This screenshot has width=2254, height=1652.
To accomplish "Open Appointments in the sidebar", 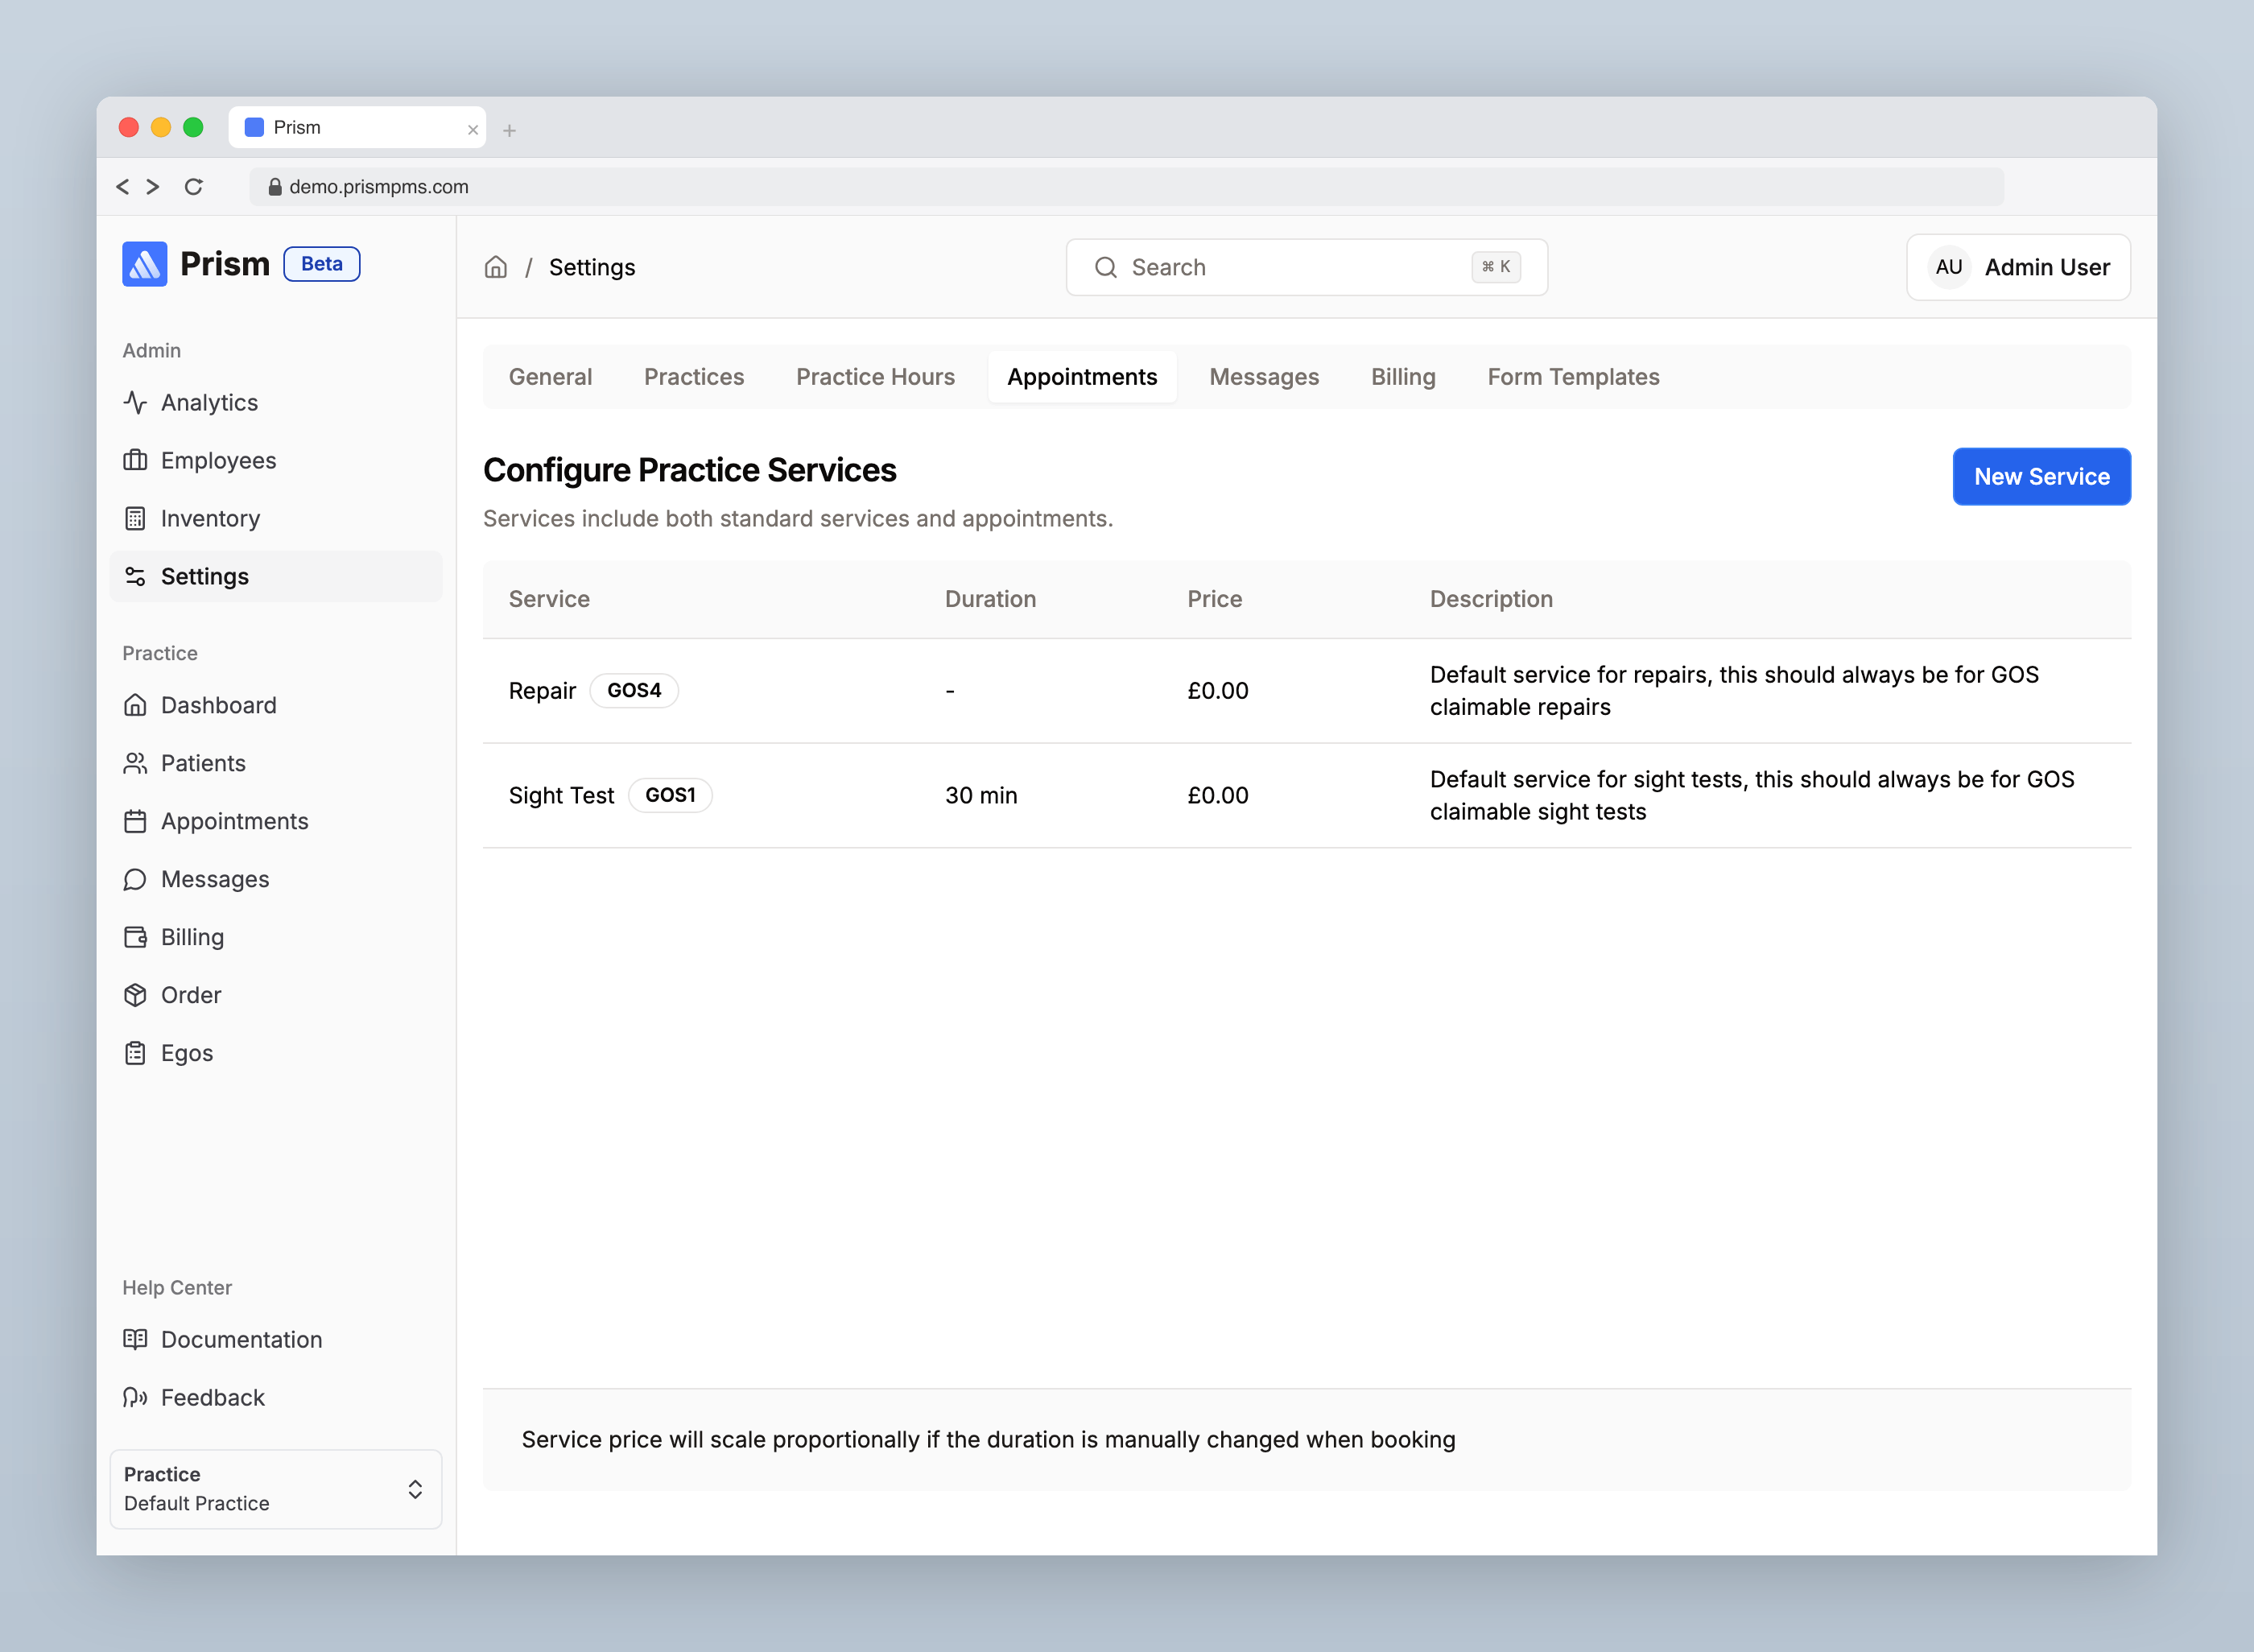I will point(235,821).
